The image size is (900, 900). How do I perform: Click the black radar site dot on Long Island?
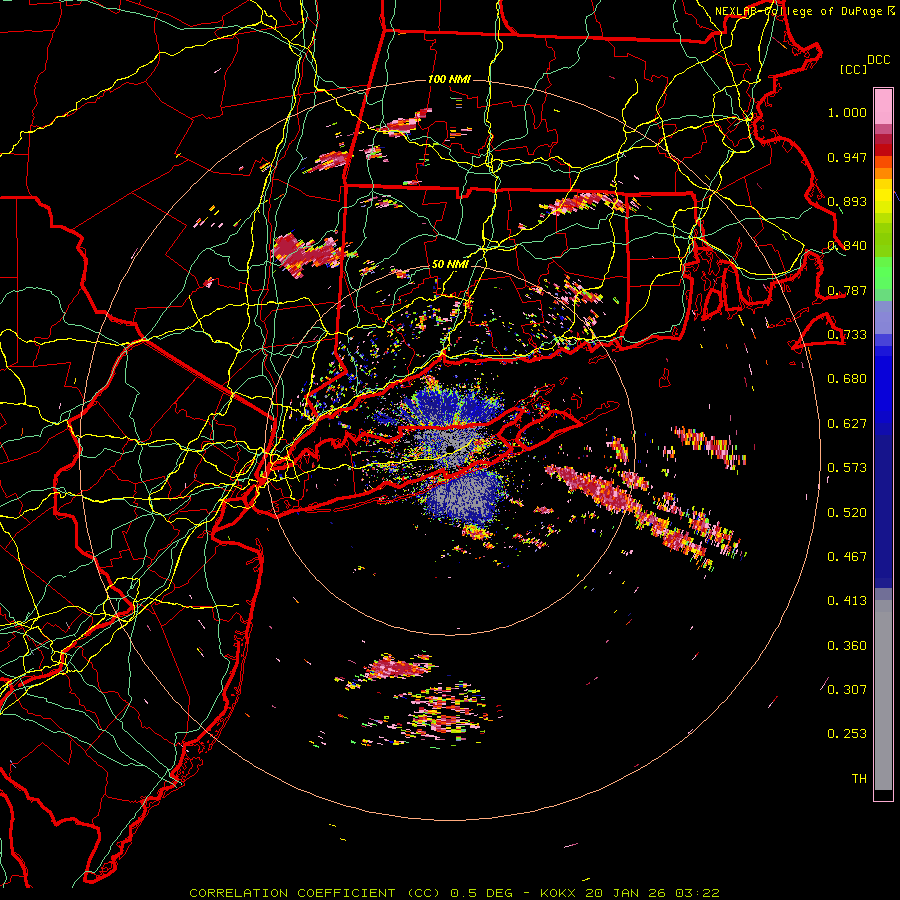[450, 448]
